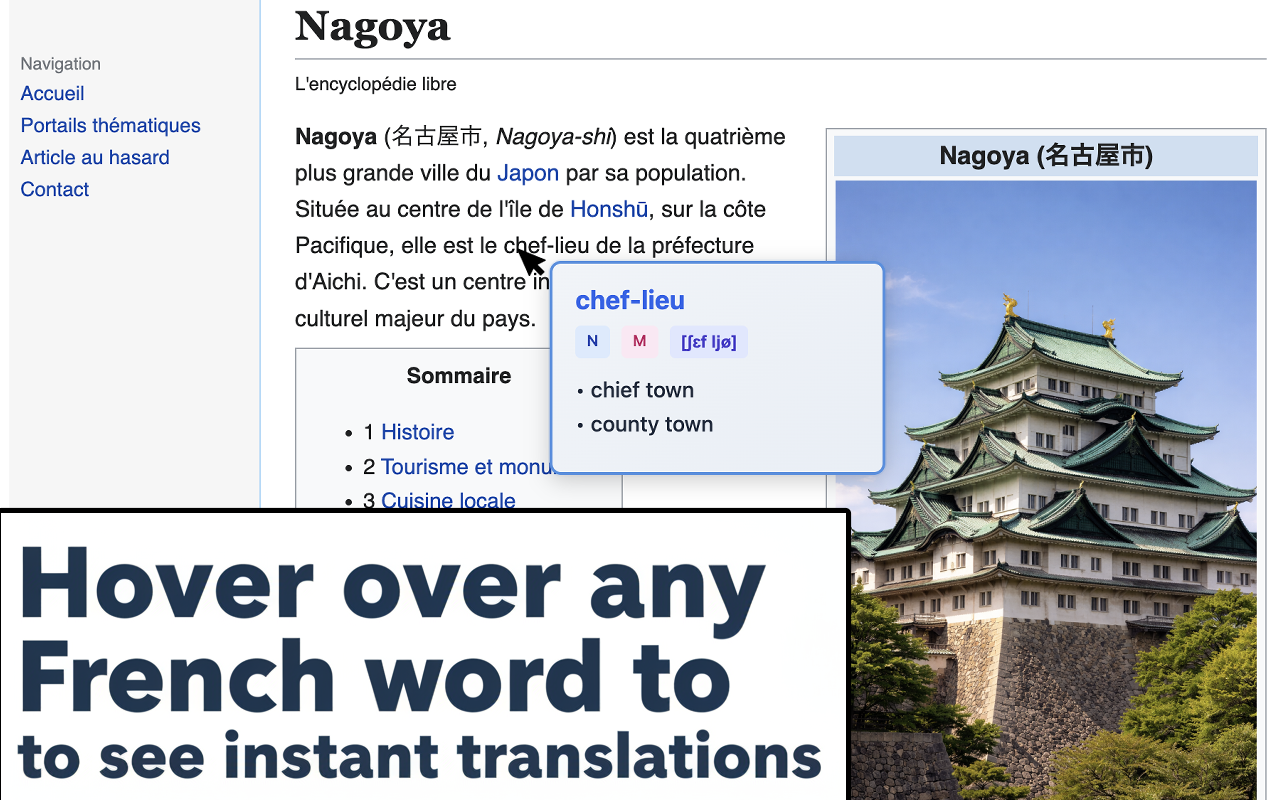This screenshot has height=800, width=1280.
Task: Open the Contact link in sidebar
Action: tap(55, 190)
